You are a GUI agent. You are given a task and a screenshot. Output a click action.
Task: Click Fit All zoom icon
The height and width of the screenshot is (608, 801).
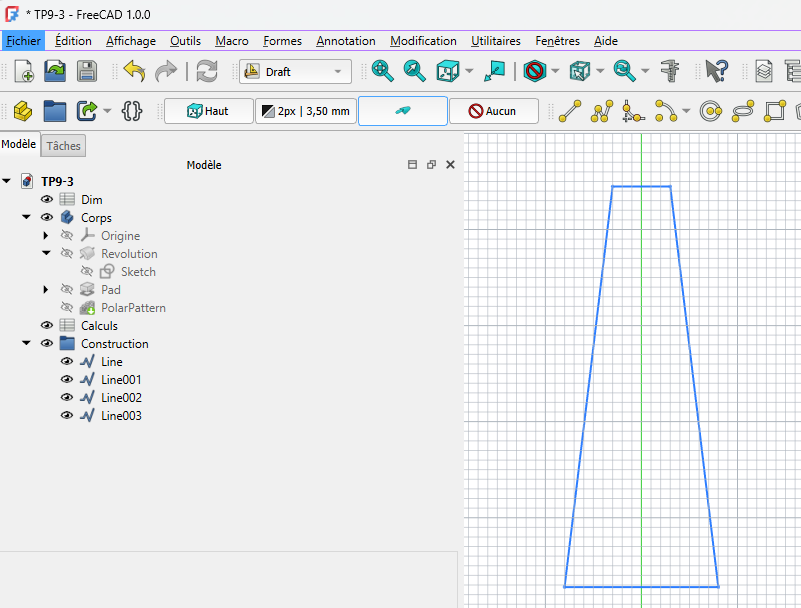(x=382, y=71)
